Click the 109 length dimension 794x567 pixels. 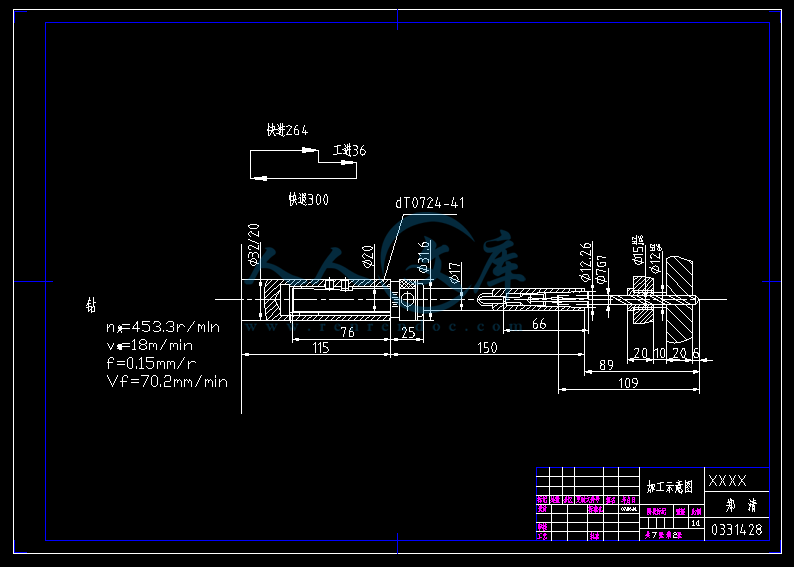click(x=628, y=383)
